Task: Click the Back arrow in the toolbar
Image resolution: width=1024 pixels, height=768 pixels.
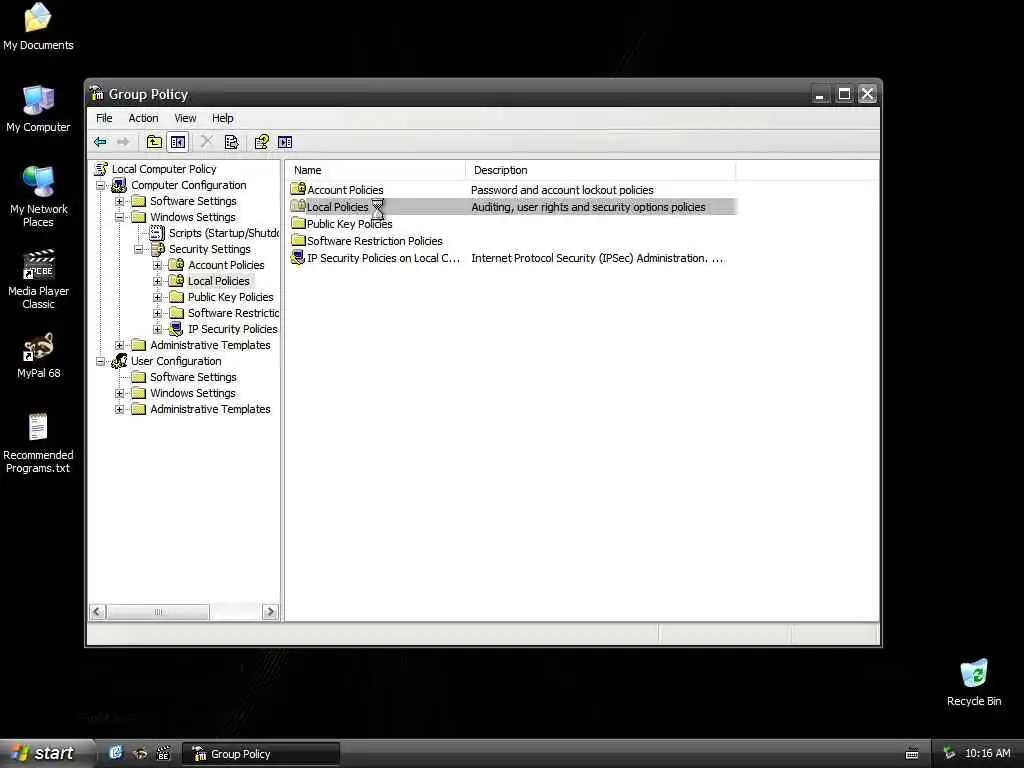Action: (x=100, y=142)
